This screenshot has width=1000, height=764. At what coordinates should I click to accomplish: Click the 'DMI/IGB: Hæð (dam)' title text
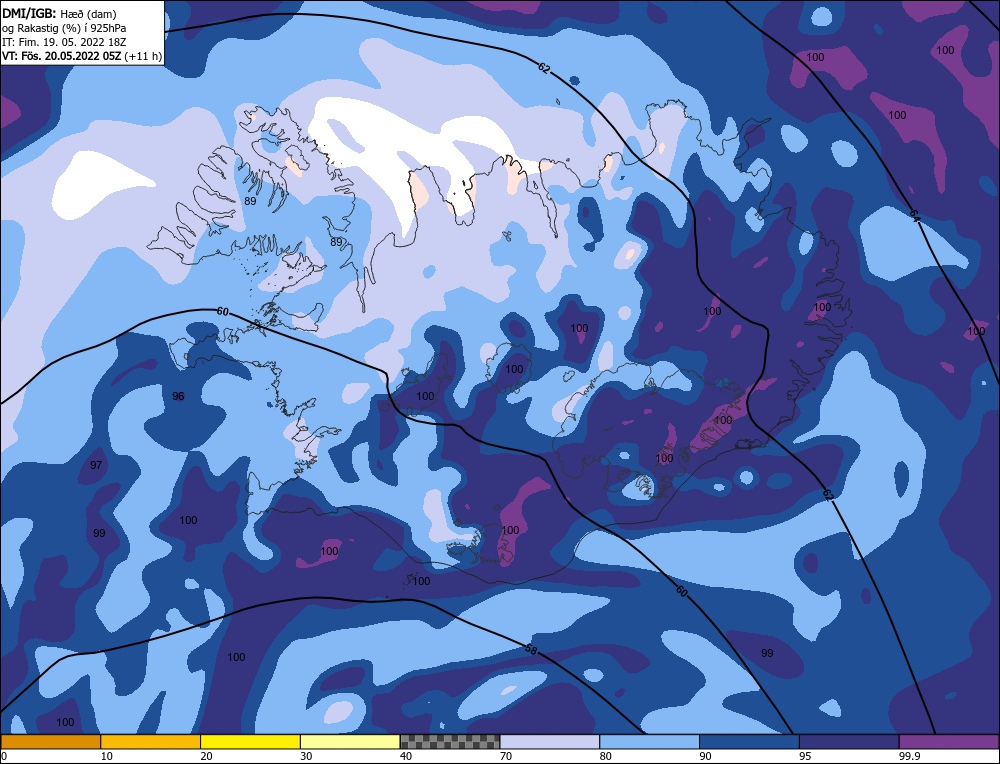pyautogui.click(x=59, y=13)
